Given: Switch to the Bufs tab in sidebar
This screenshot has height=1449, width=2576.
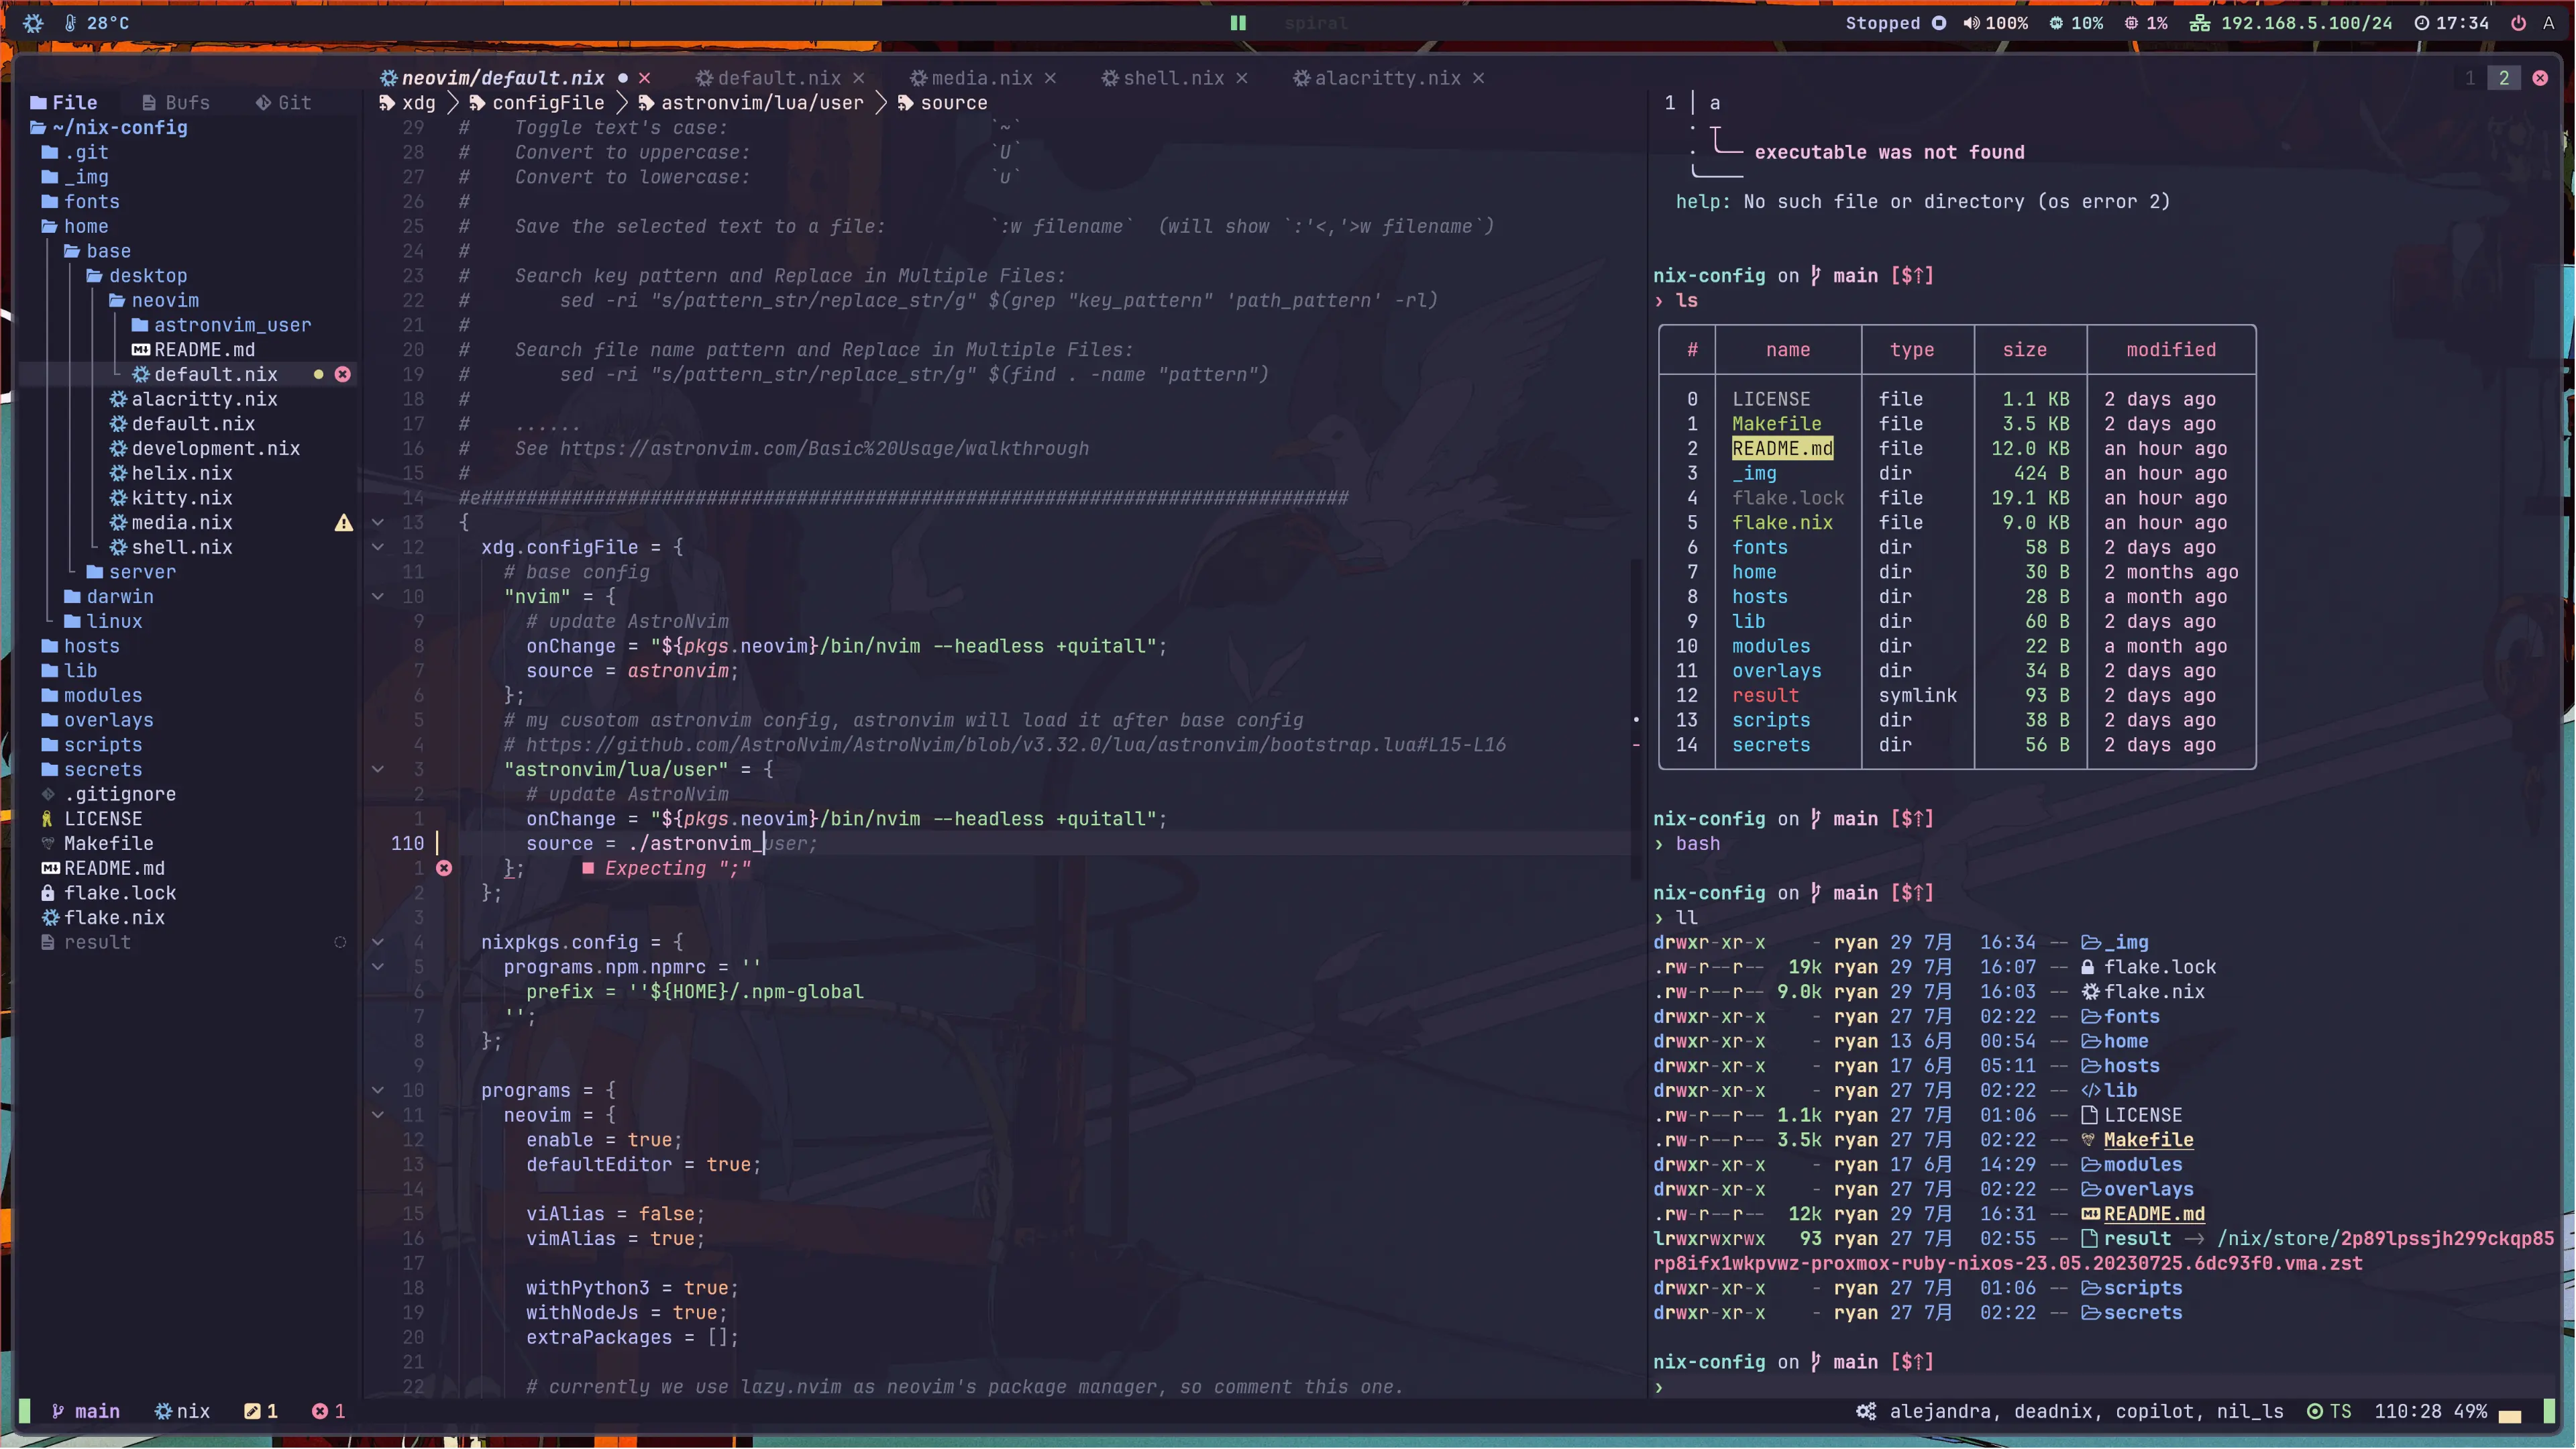Looking at the screenshot, I should tap(176, 102).
